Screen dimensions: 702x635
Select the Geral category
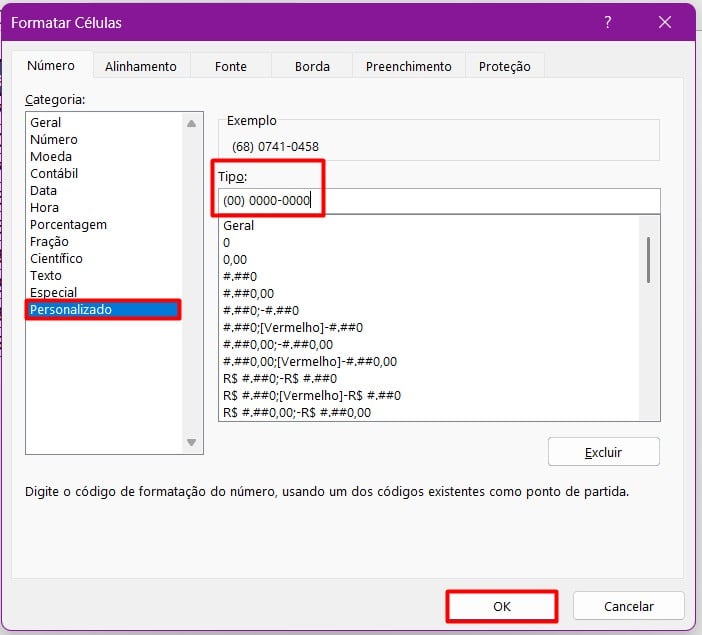pyautogui.click(x=104, y=122)
